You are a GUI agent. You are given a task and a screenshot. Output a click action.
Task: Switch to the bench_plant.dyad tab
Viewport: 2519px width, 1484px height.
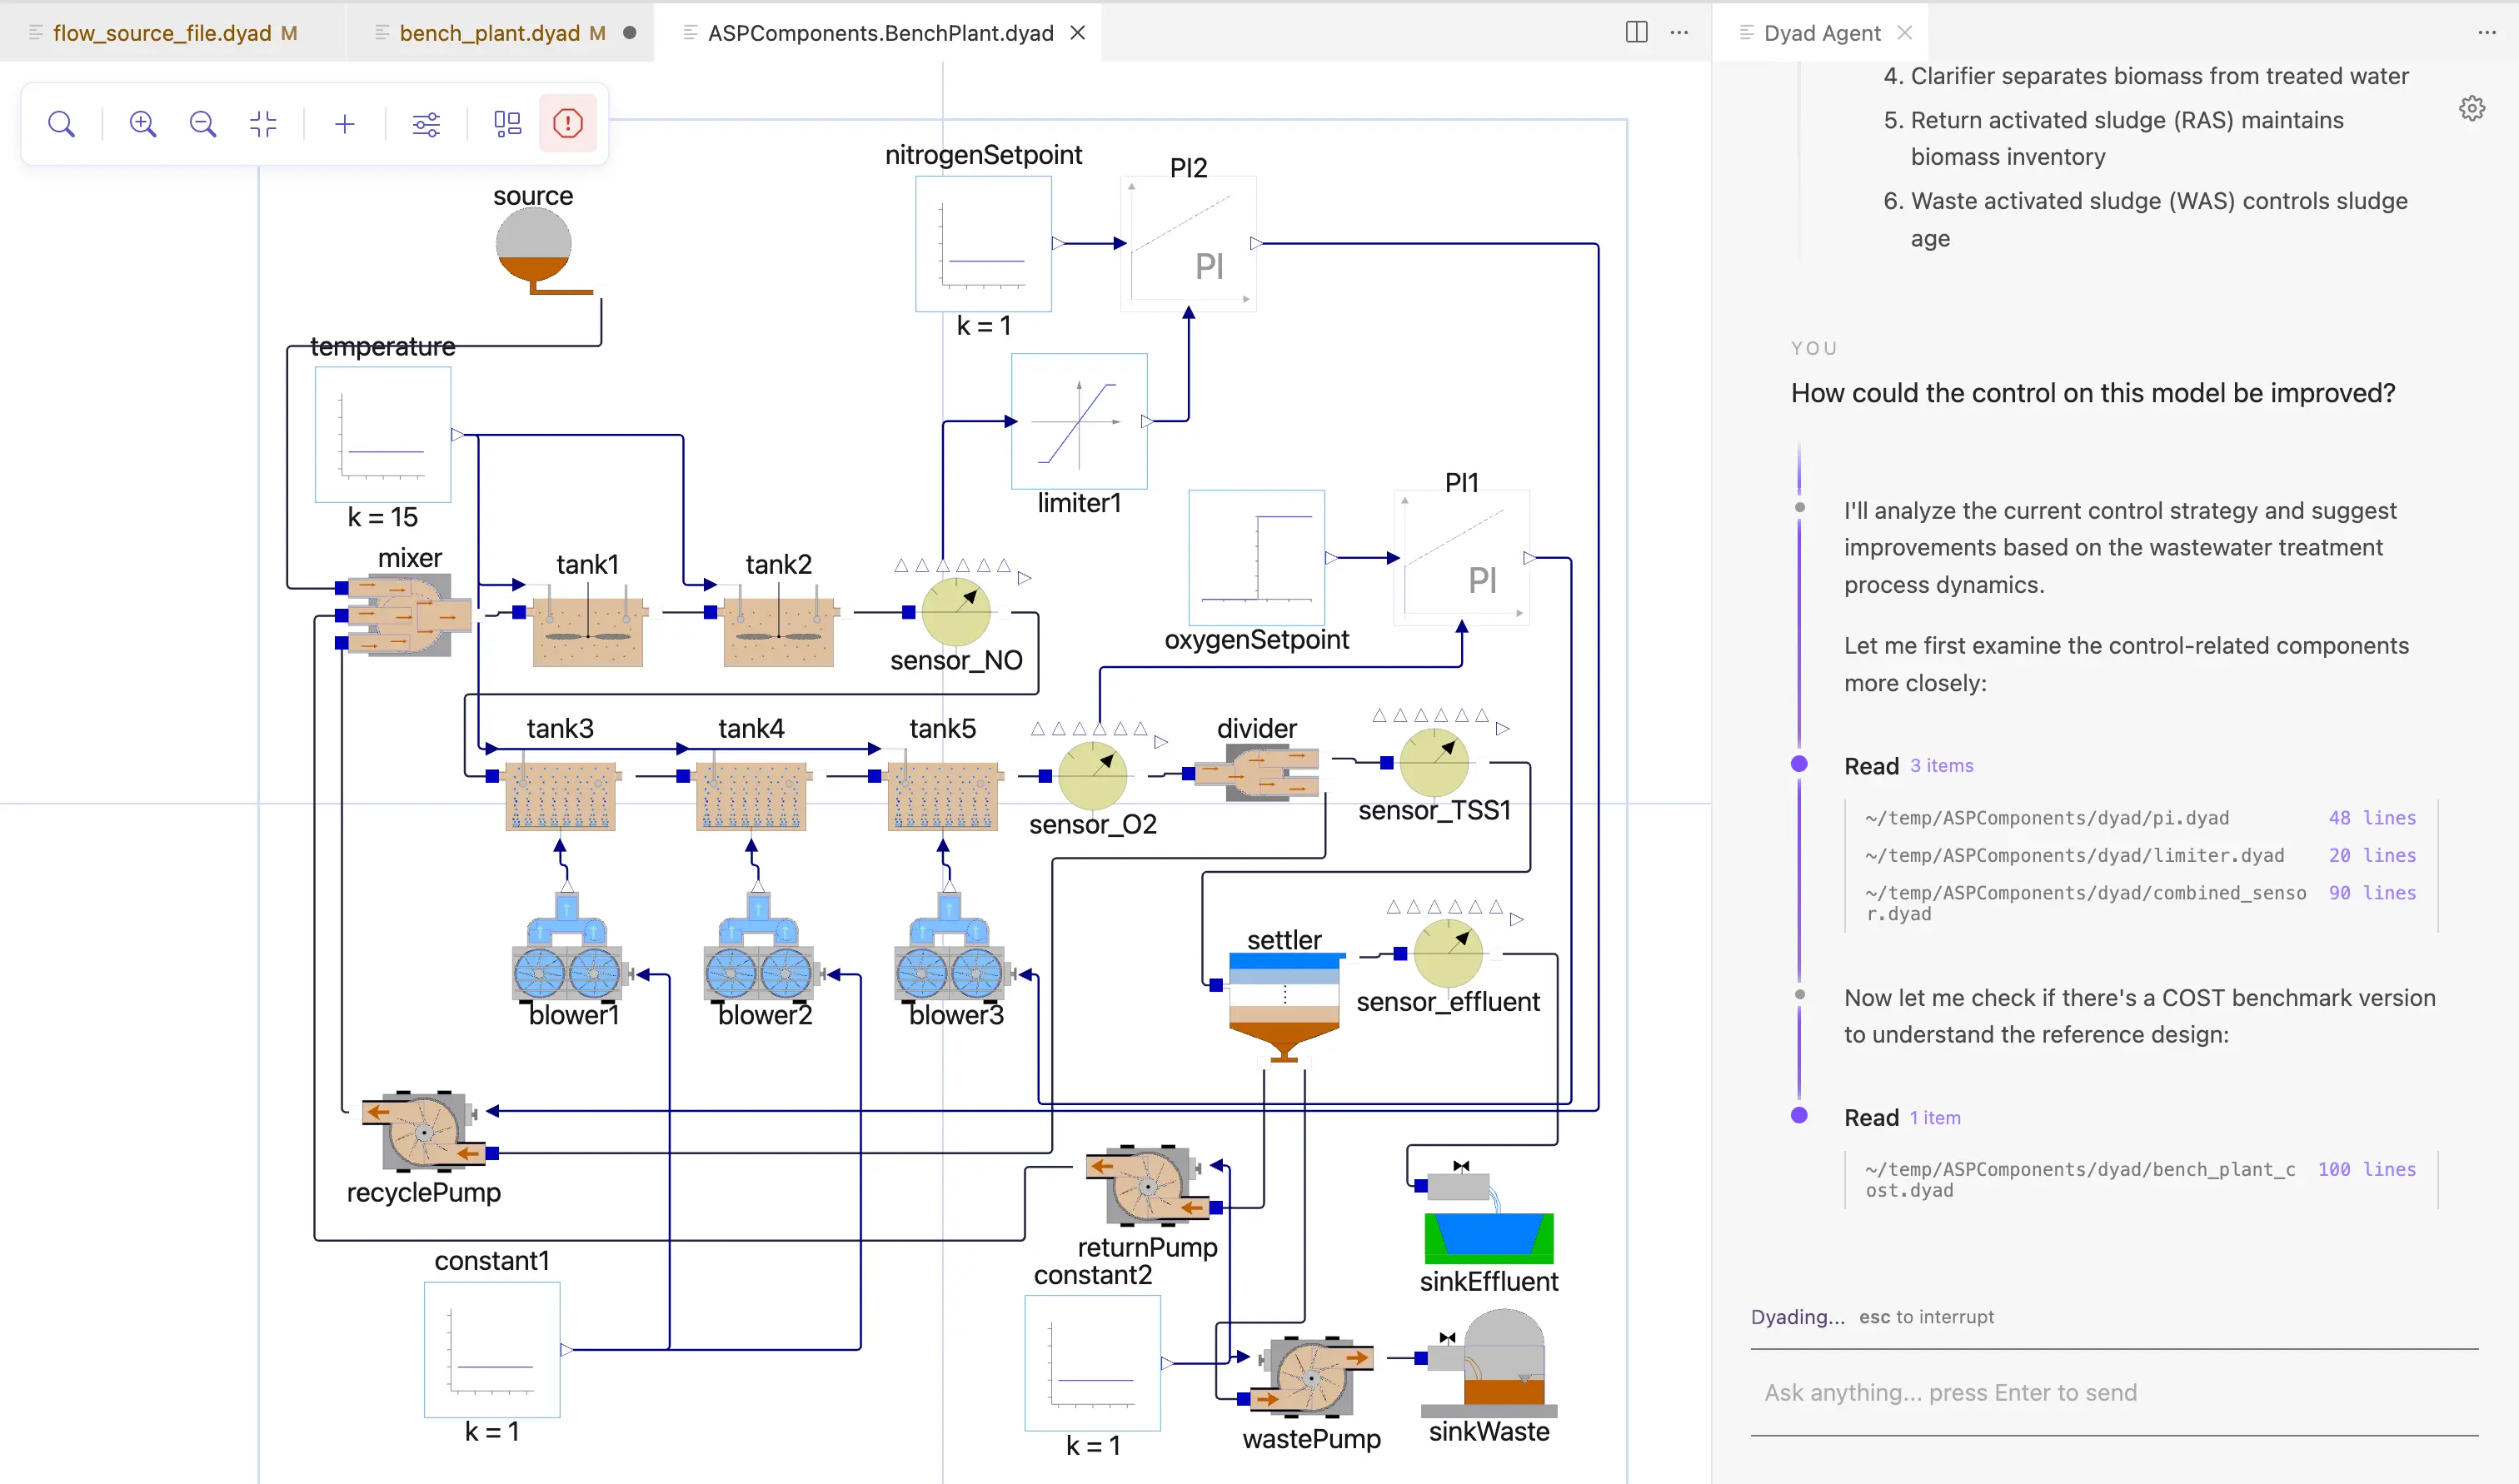click(489, 33)
